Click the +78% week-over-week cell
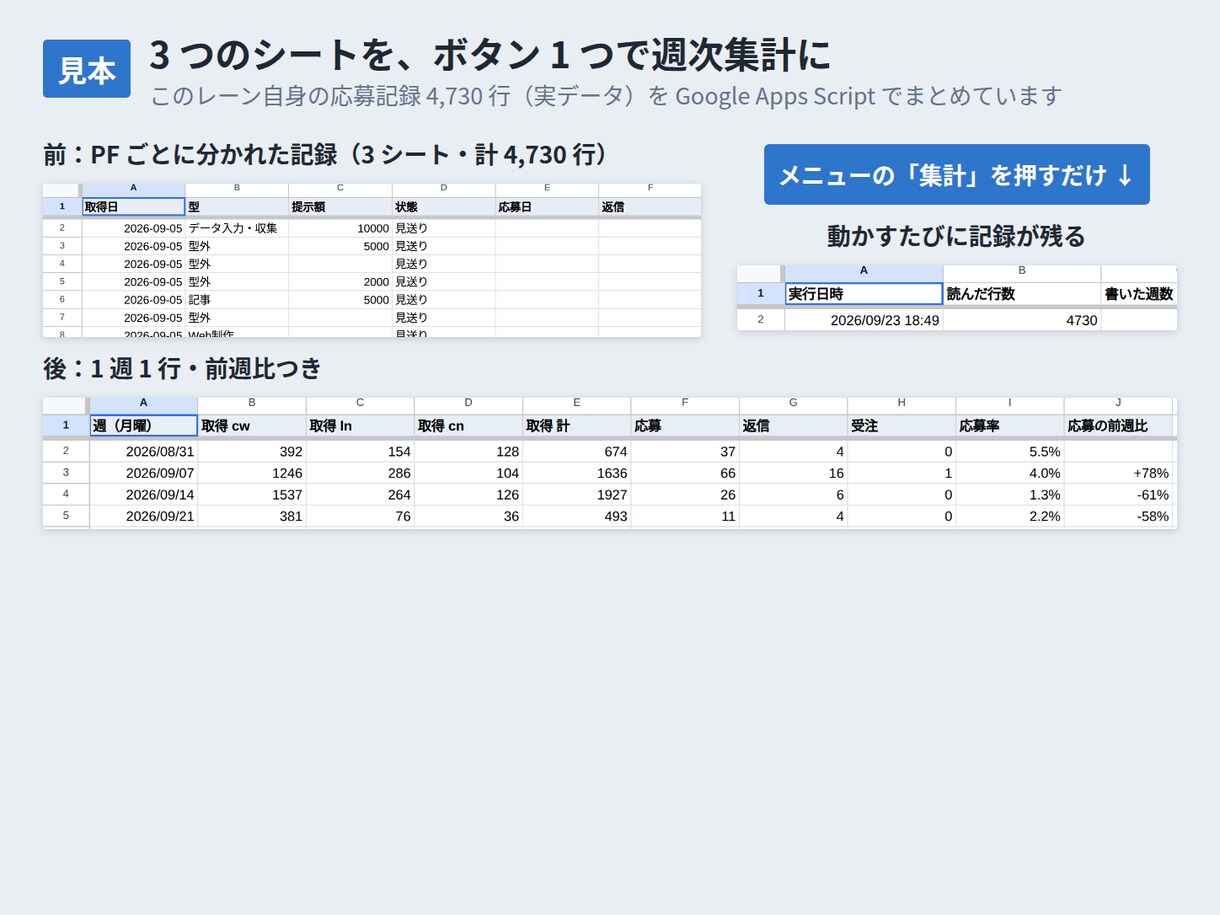1220x915 pixels. 1118,473
